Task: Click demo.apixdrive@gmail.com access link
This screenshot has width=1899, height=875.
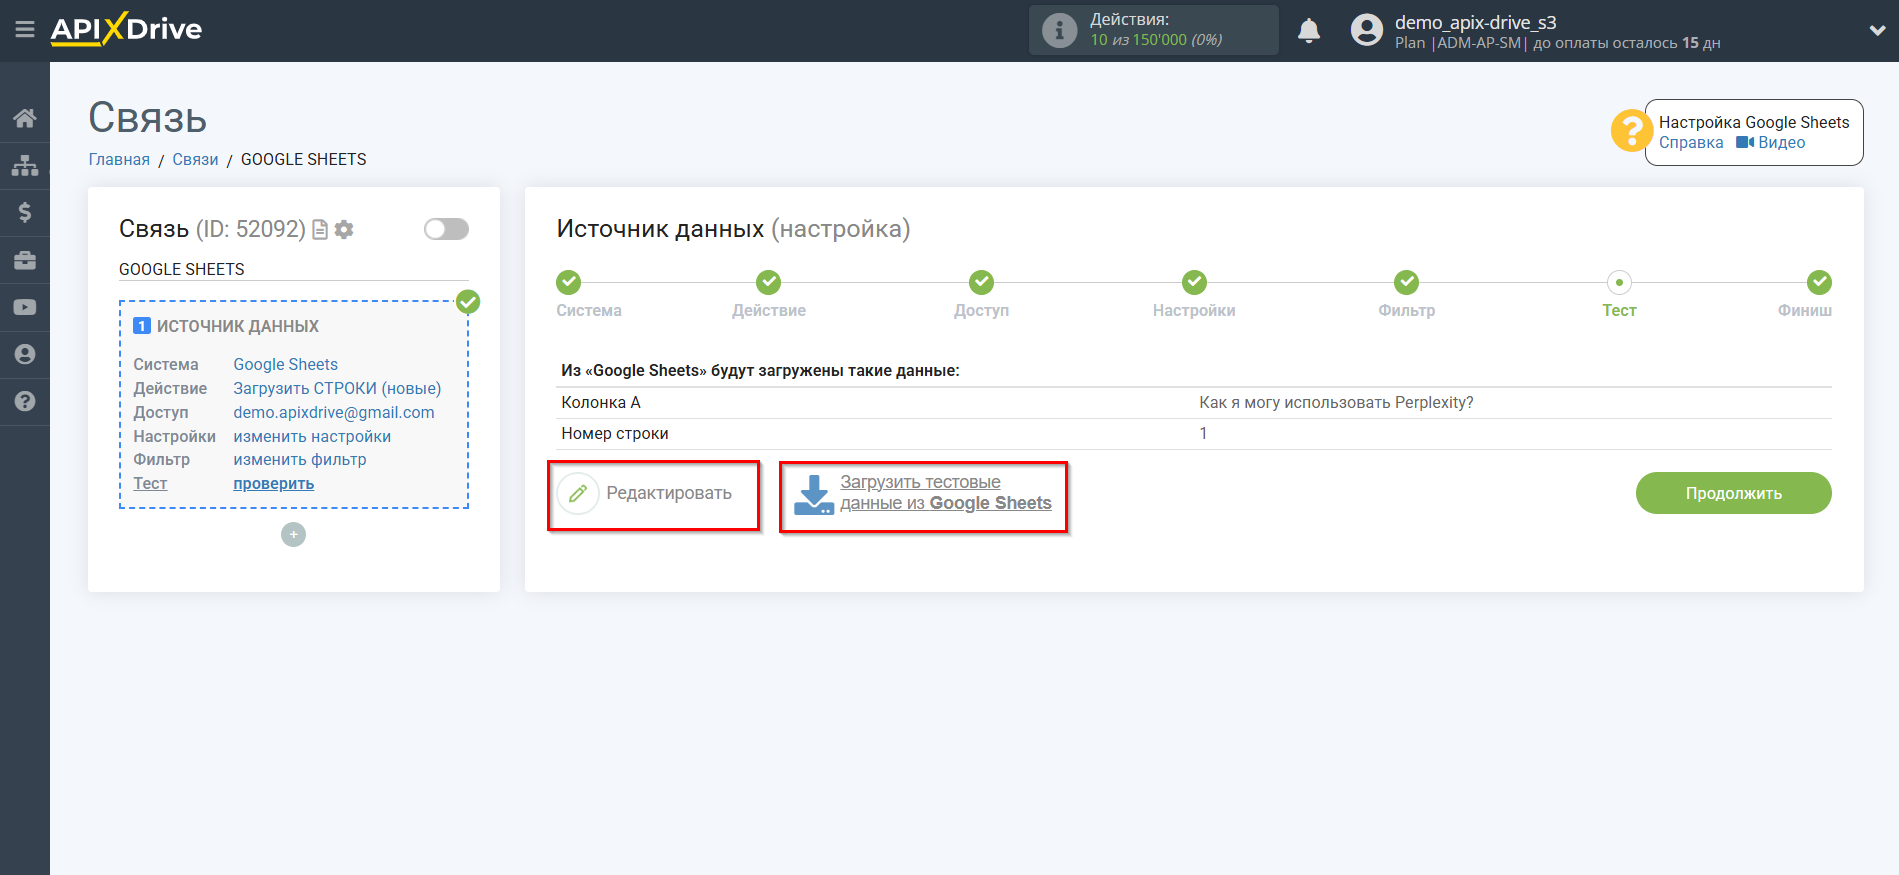Action: [x=334, y=413]
